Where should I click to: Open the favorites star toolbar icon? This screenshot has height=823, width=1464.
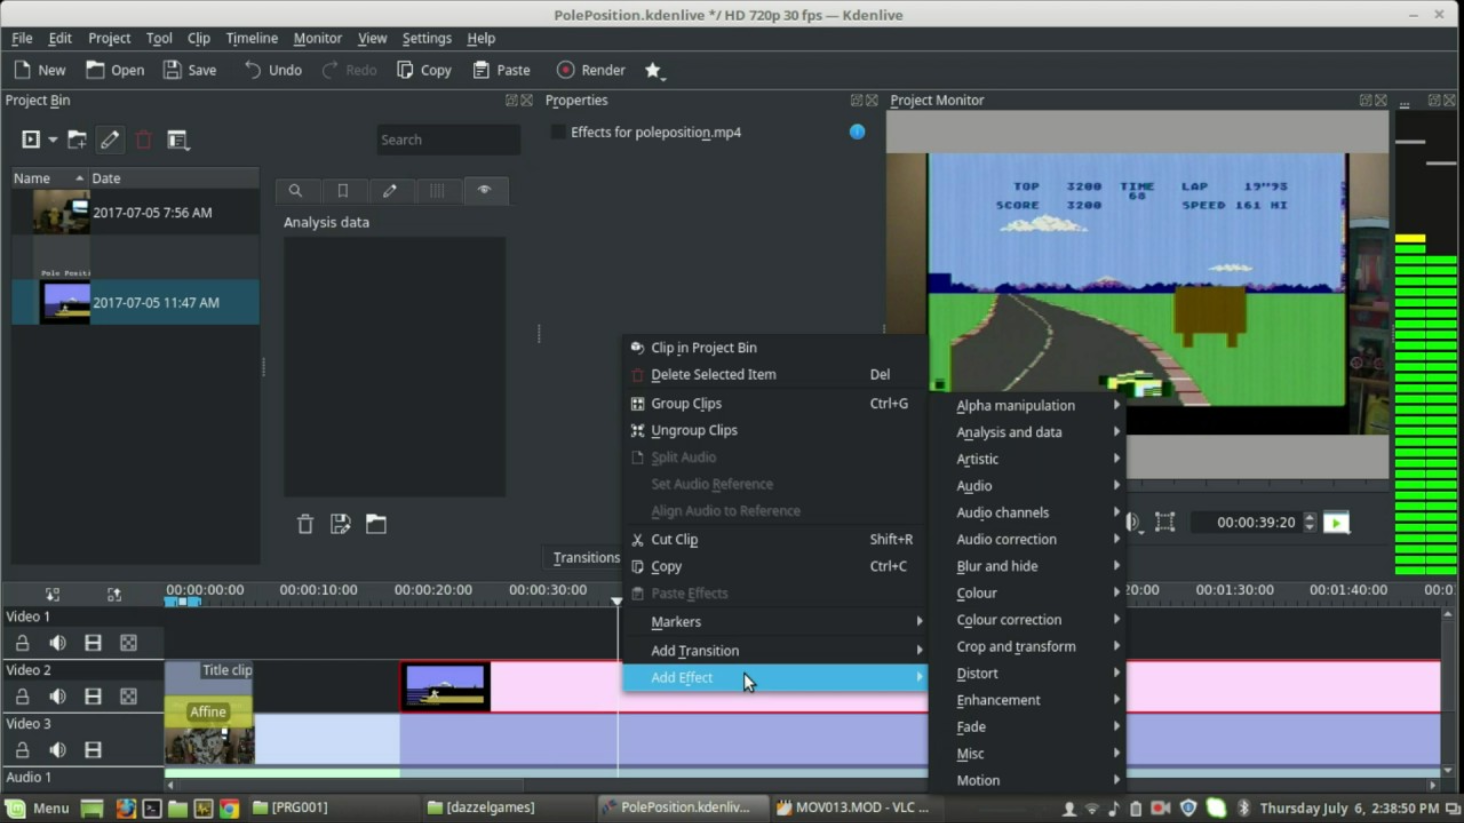(x=654, y=70)
